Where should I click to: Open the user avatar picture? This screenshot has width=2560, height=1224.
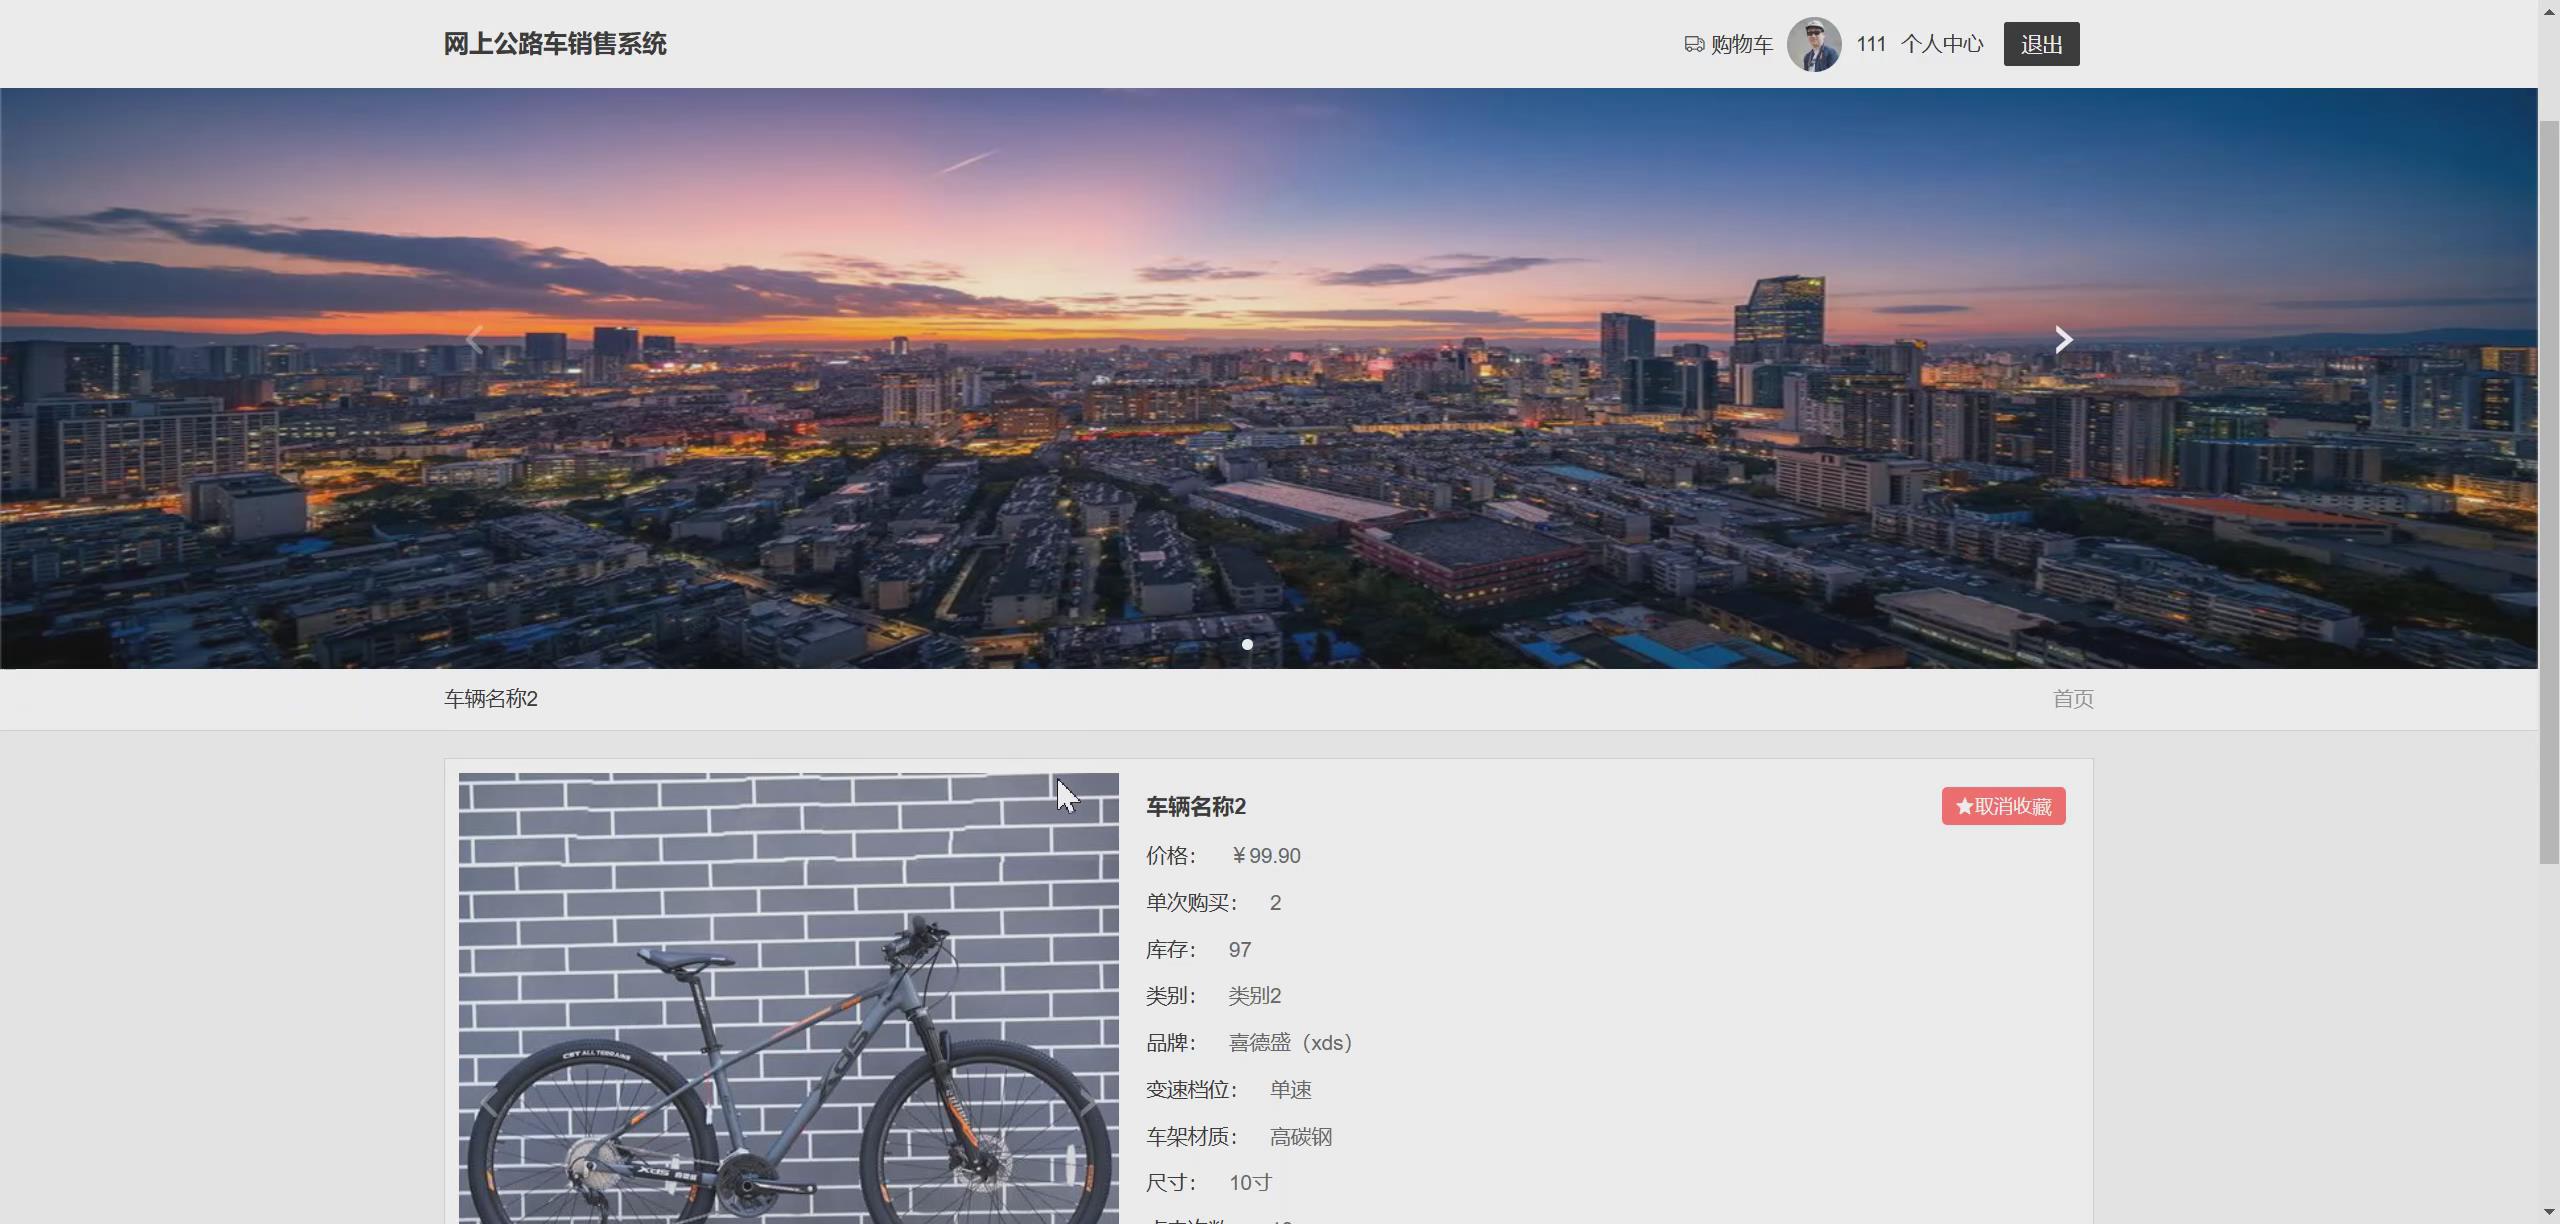click(x=1813, y=44)
